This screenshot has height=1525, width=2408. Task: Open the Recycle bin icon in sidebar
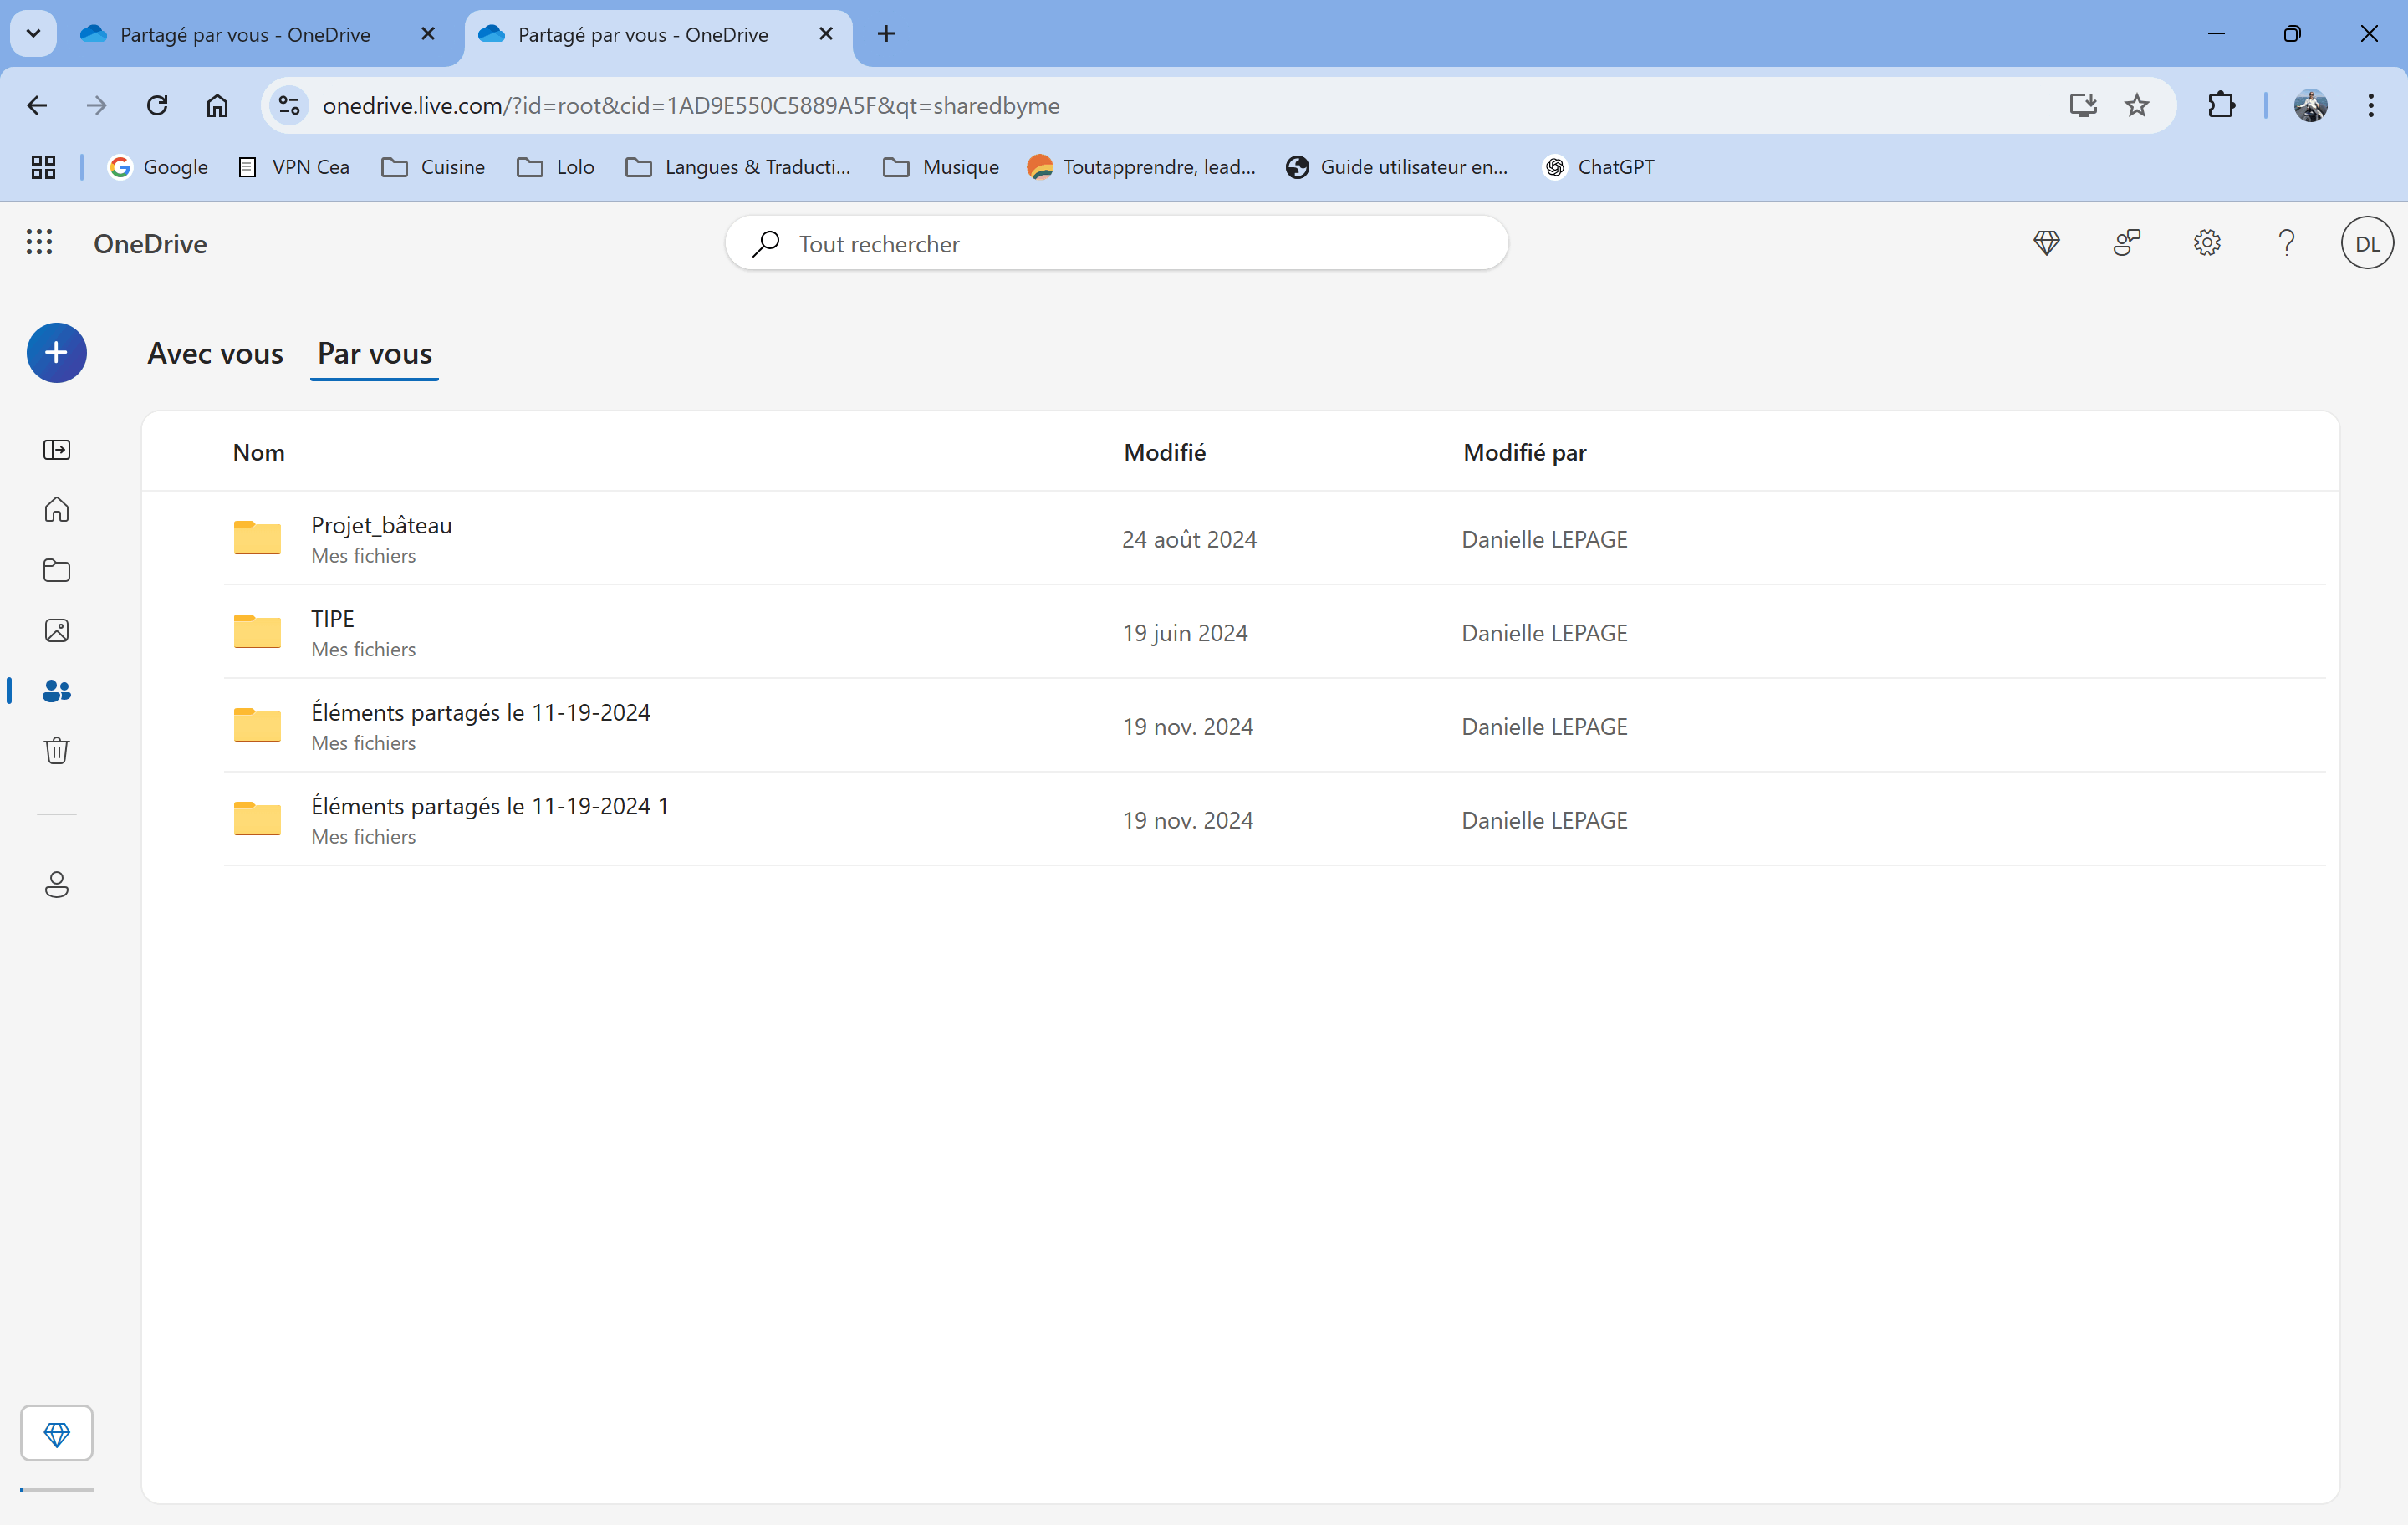click(57, 750)
